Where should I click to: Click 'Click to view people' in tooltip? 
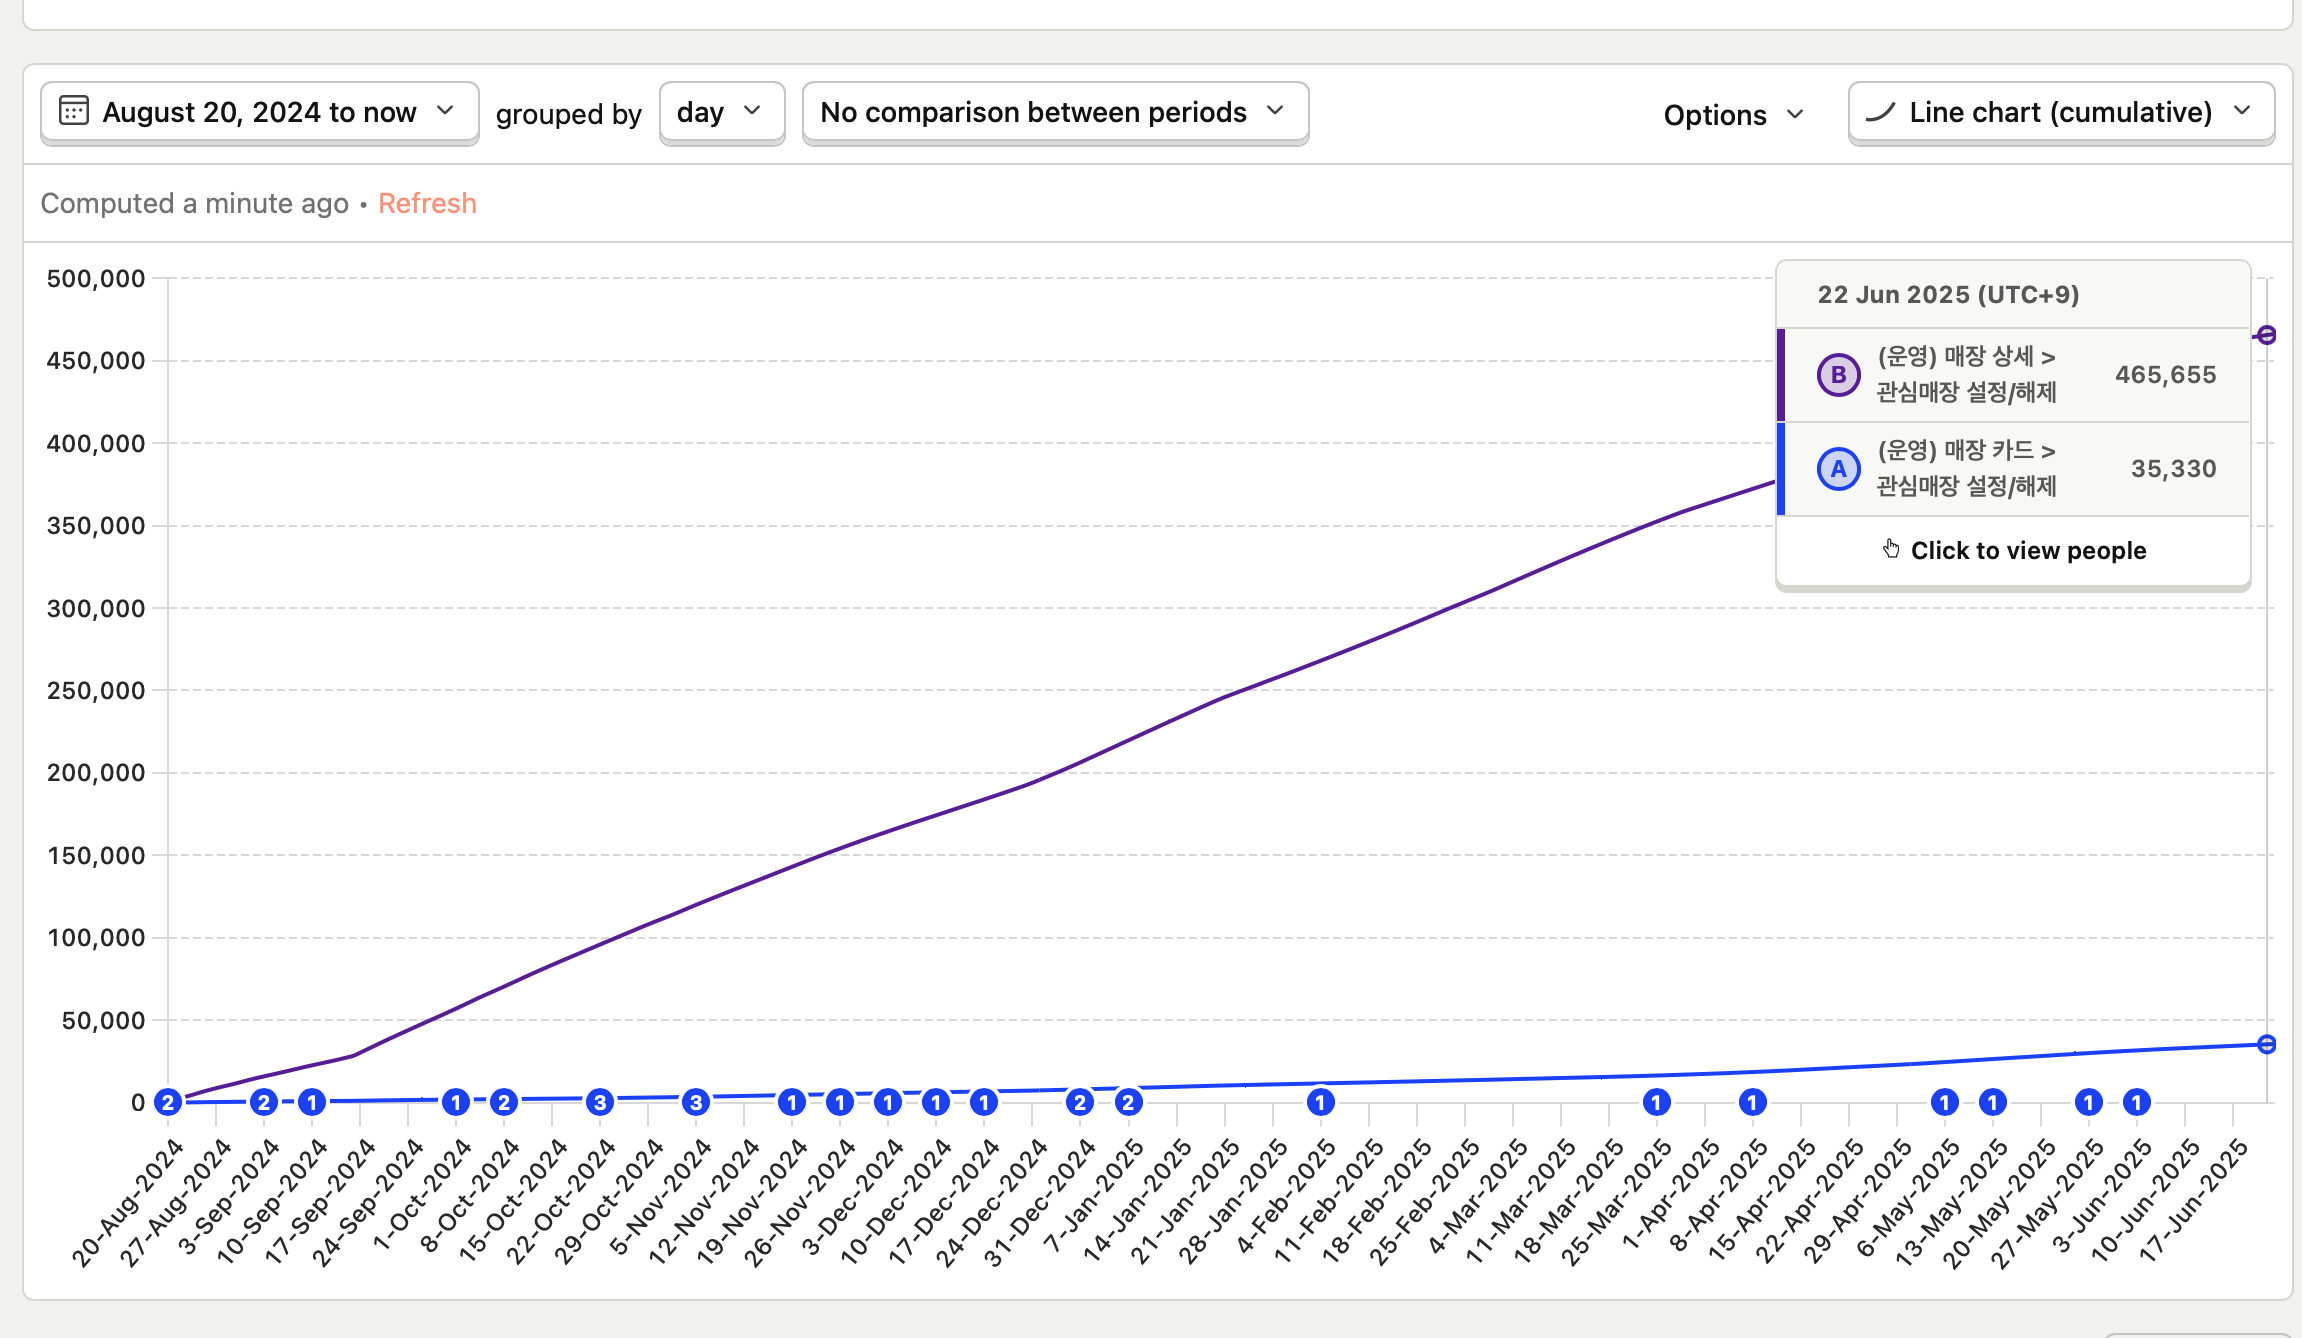click(x=2027, y=550)
